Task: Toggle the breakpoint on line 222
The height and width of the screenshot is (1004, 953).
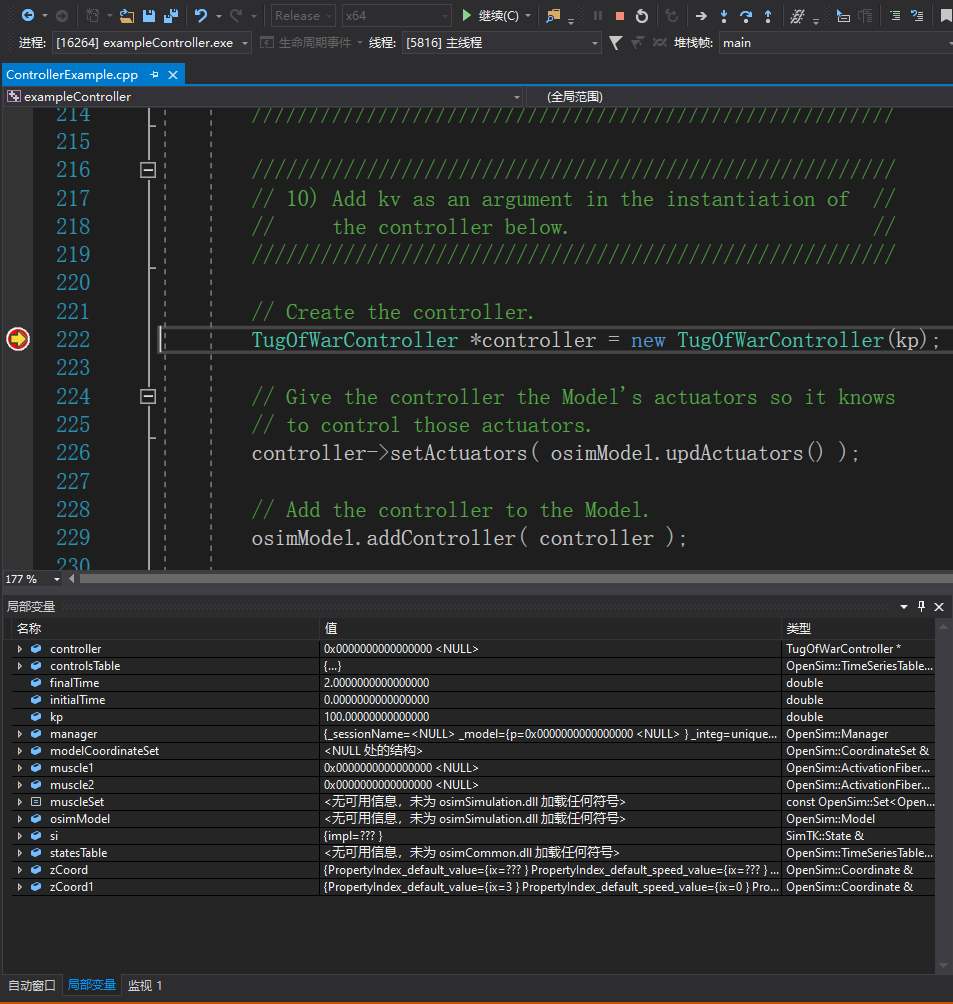Action: pos(17,340)
